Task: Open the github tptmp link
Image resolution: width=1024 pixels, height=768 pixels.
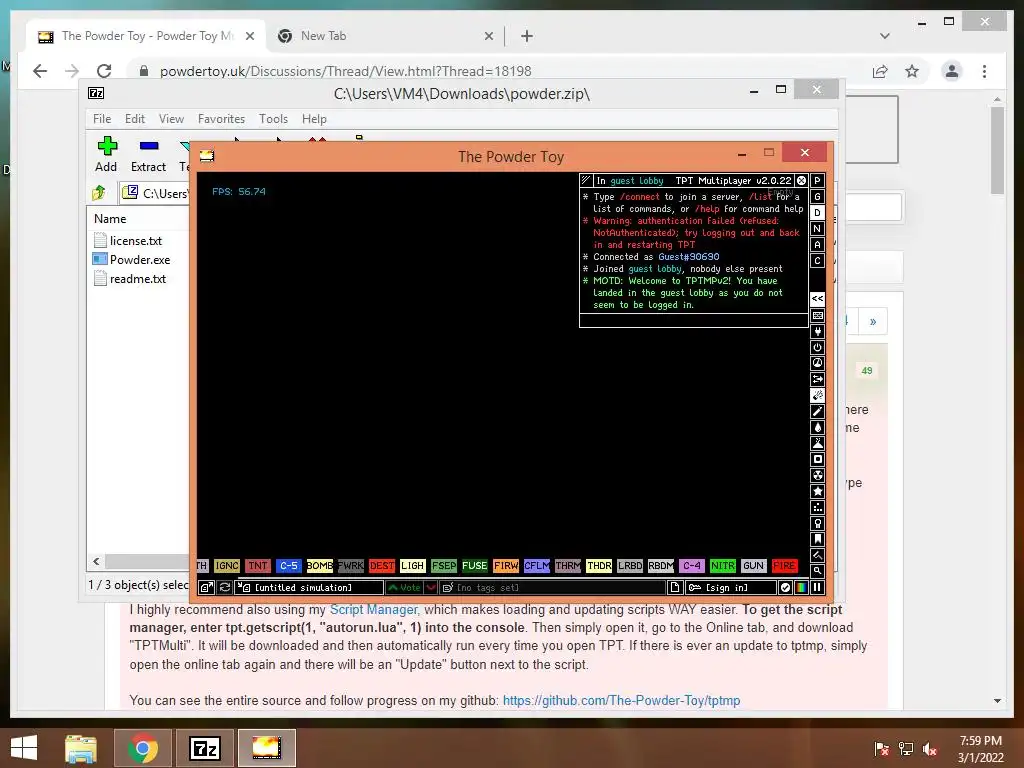Action: (x=621, y=700)
